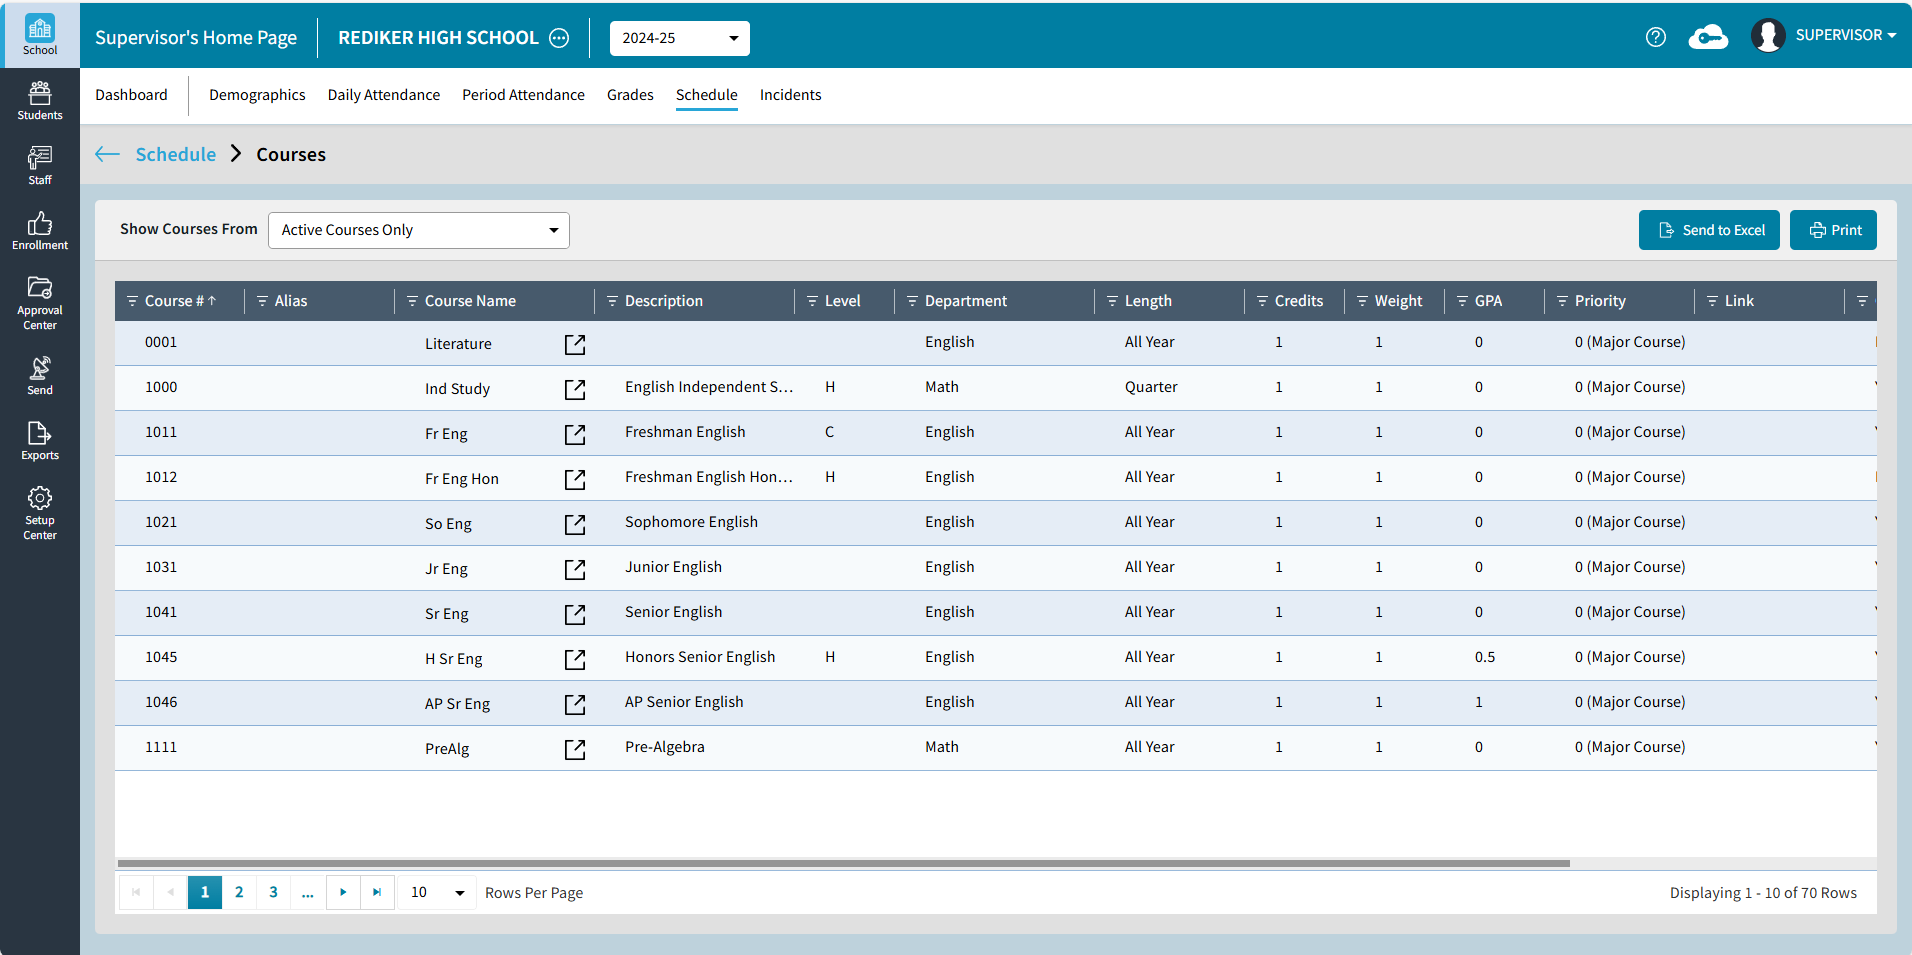Open the Daily Attendance tab
This screenshot has width=1912, height=955.
pos(384,95)
